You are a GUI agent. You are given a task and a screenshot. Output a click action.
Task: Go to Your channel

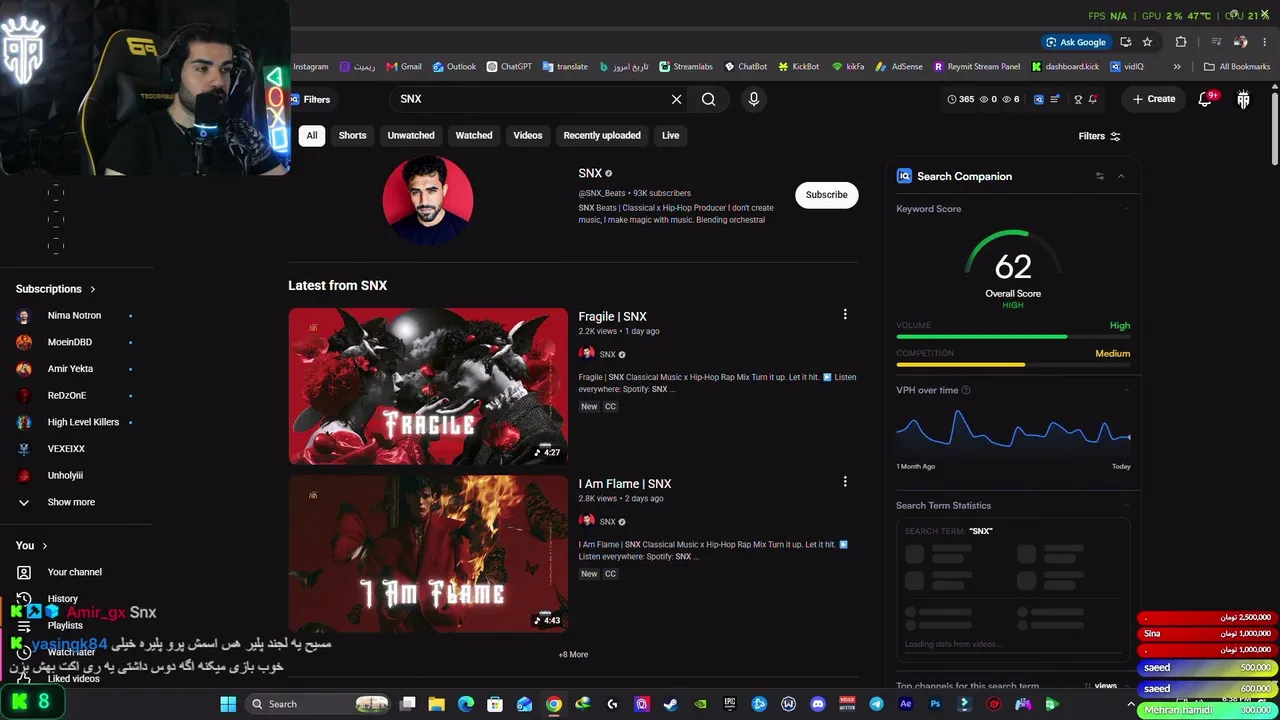(74, 572)
